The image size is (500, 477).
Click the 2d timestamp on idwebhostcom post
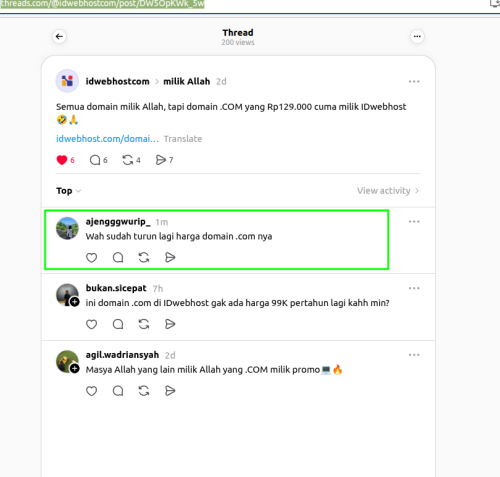click(x=221, y=82)
